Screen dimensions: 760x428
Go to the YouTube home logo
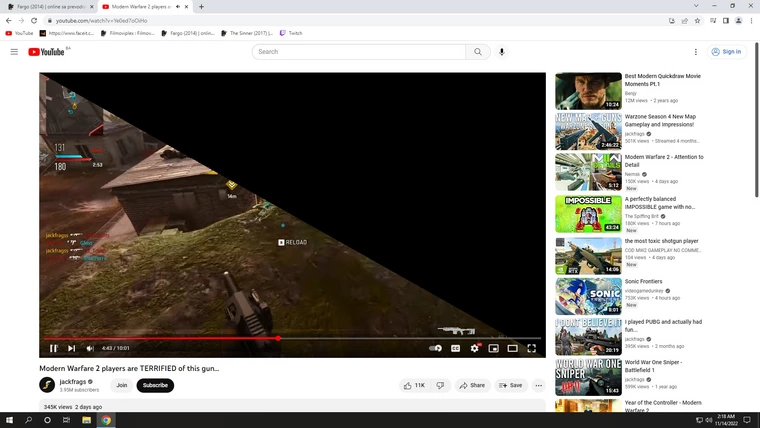(47, 52)
